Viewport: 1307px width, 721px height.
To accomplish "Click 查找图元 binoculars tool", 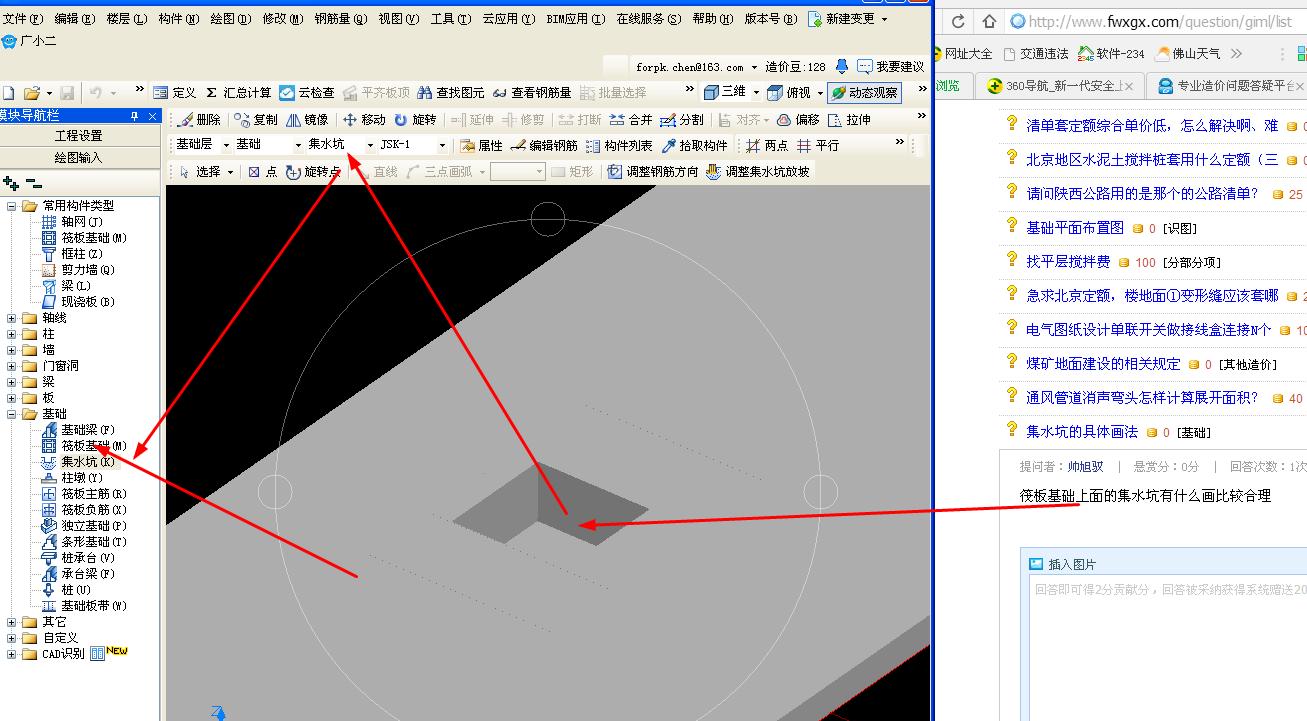I will click(451, 92).
